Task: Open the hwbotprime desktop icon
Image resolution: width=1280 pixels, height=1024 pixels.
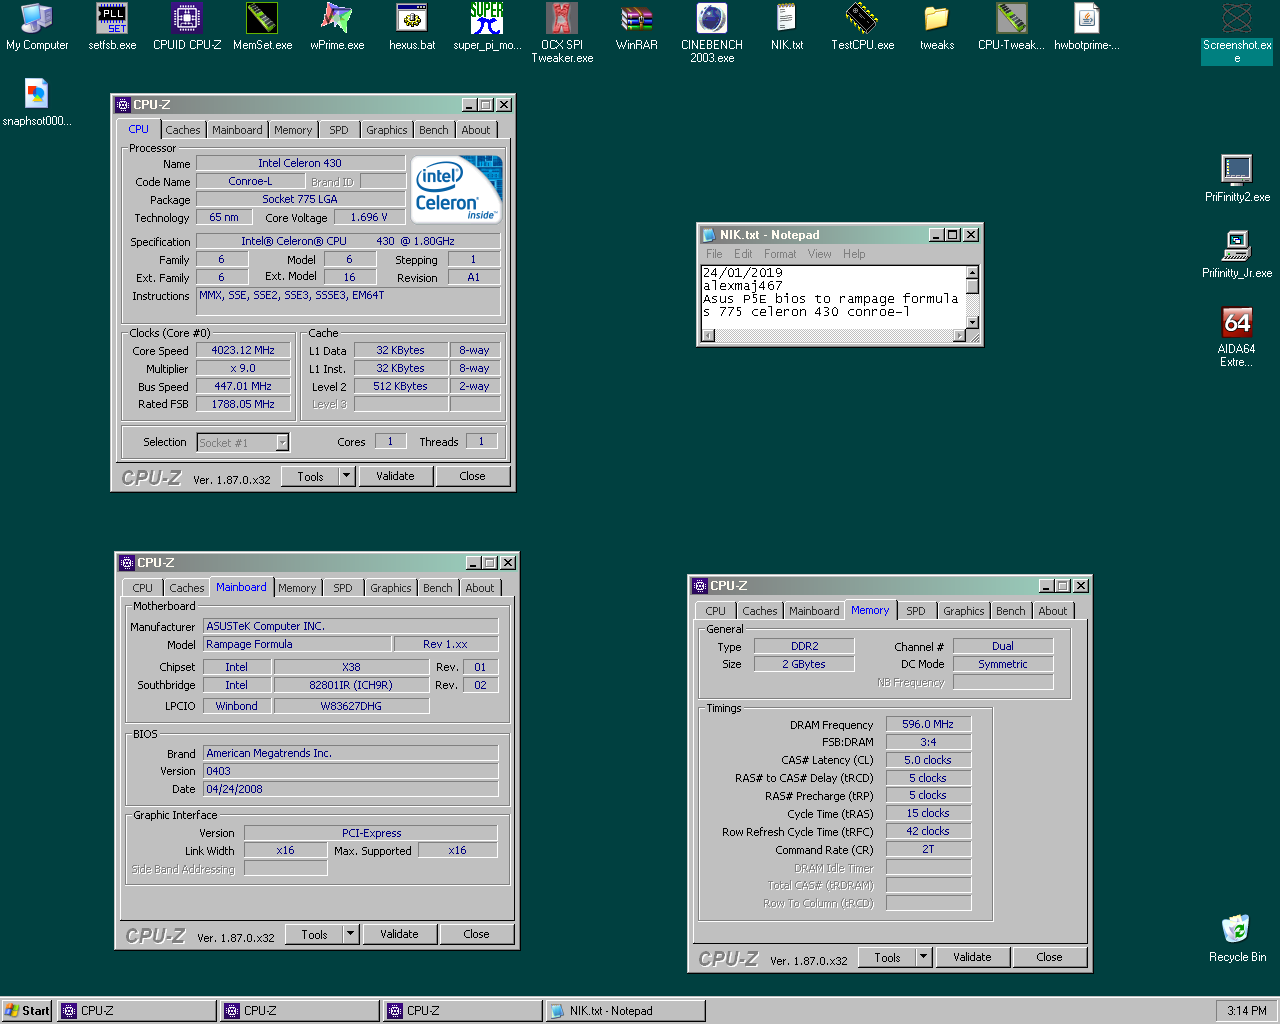Action: click(x=1087, y=27)
